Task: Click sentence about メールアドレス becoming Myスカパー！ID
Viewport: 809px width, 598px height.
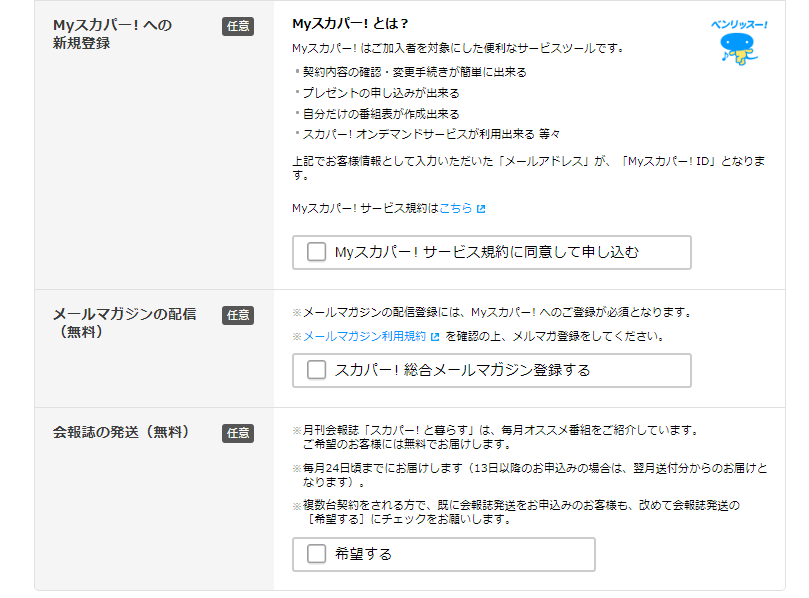Action: 529,168
